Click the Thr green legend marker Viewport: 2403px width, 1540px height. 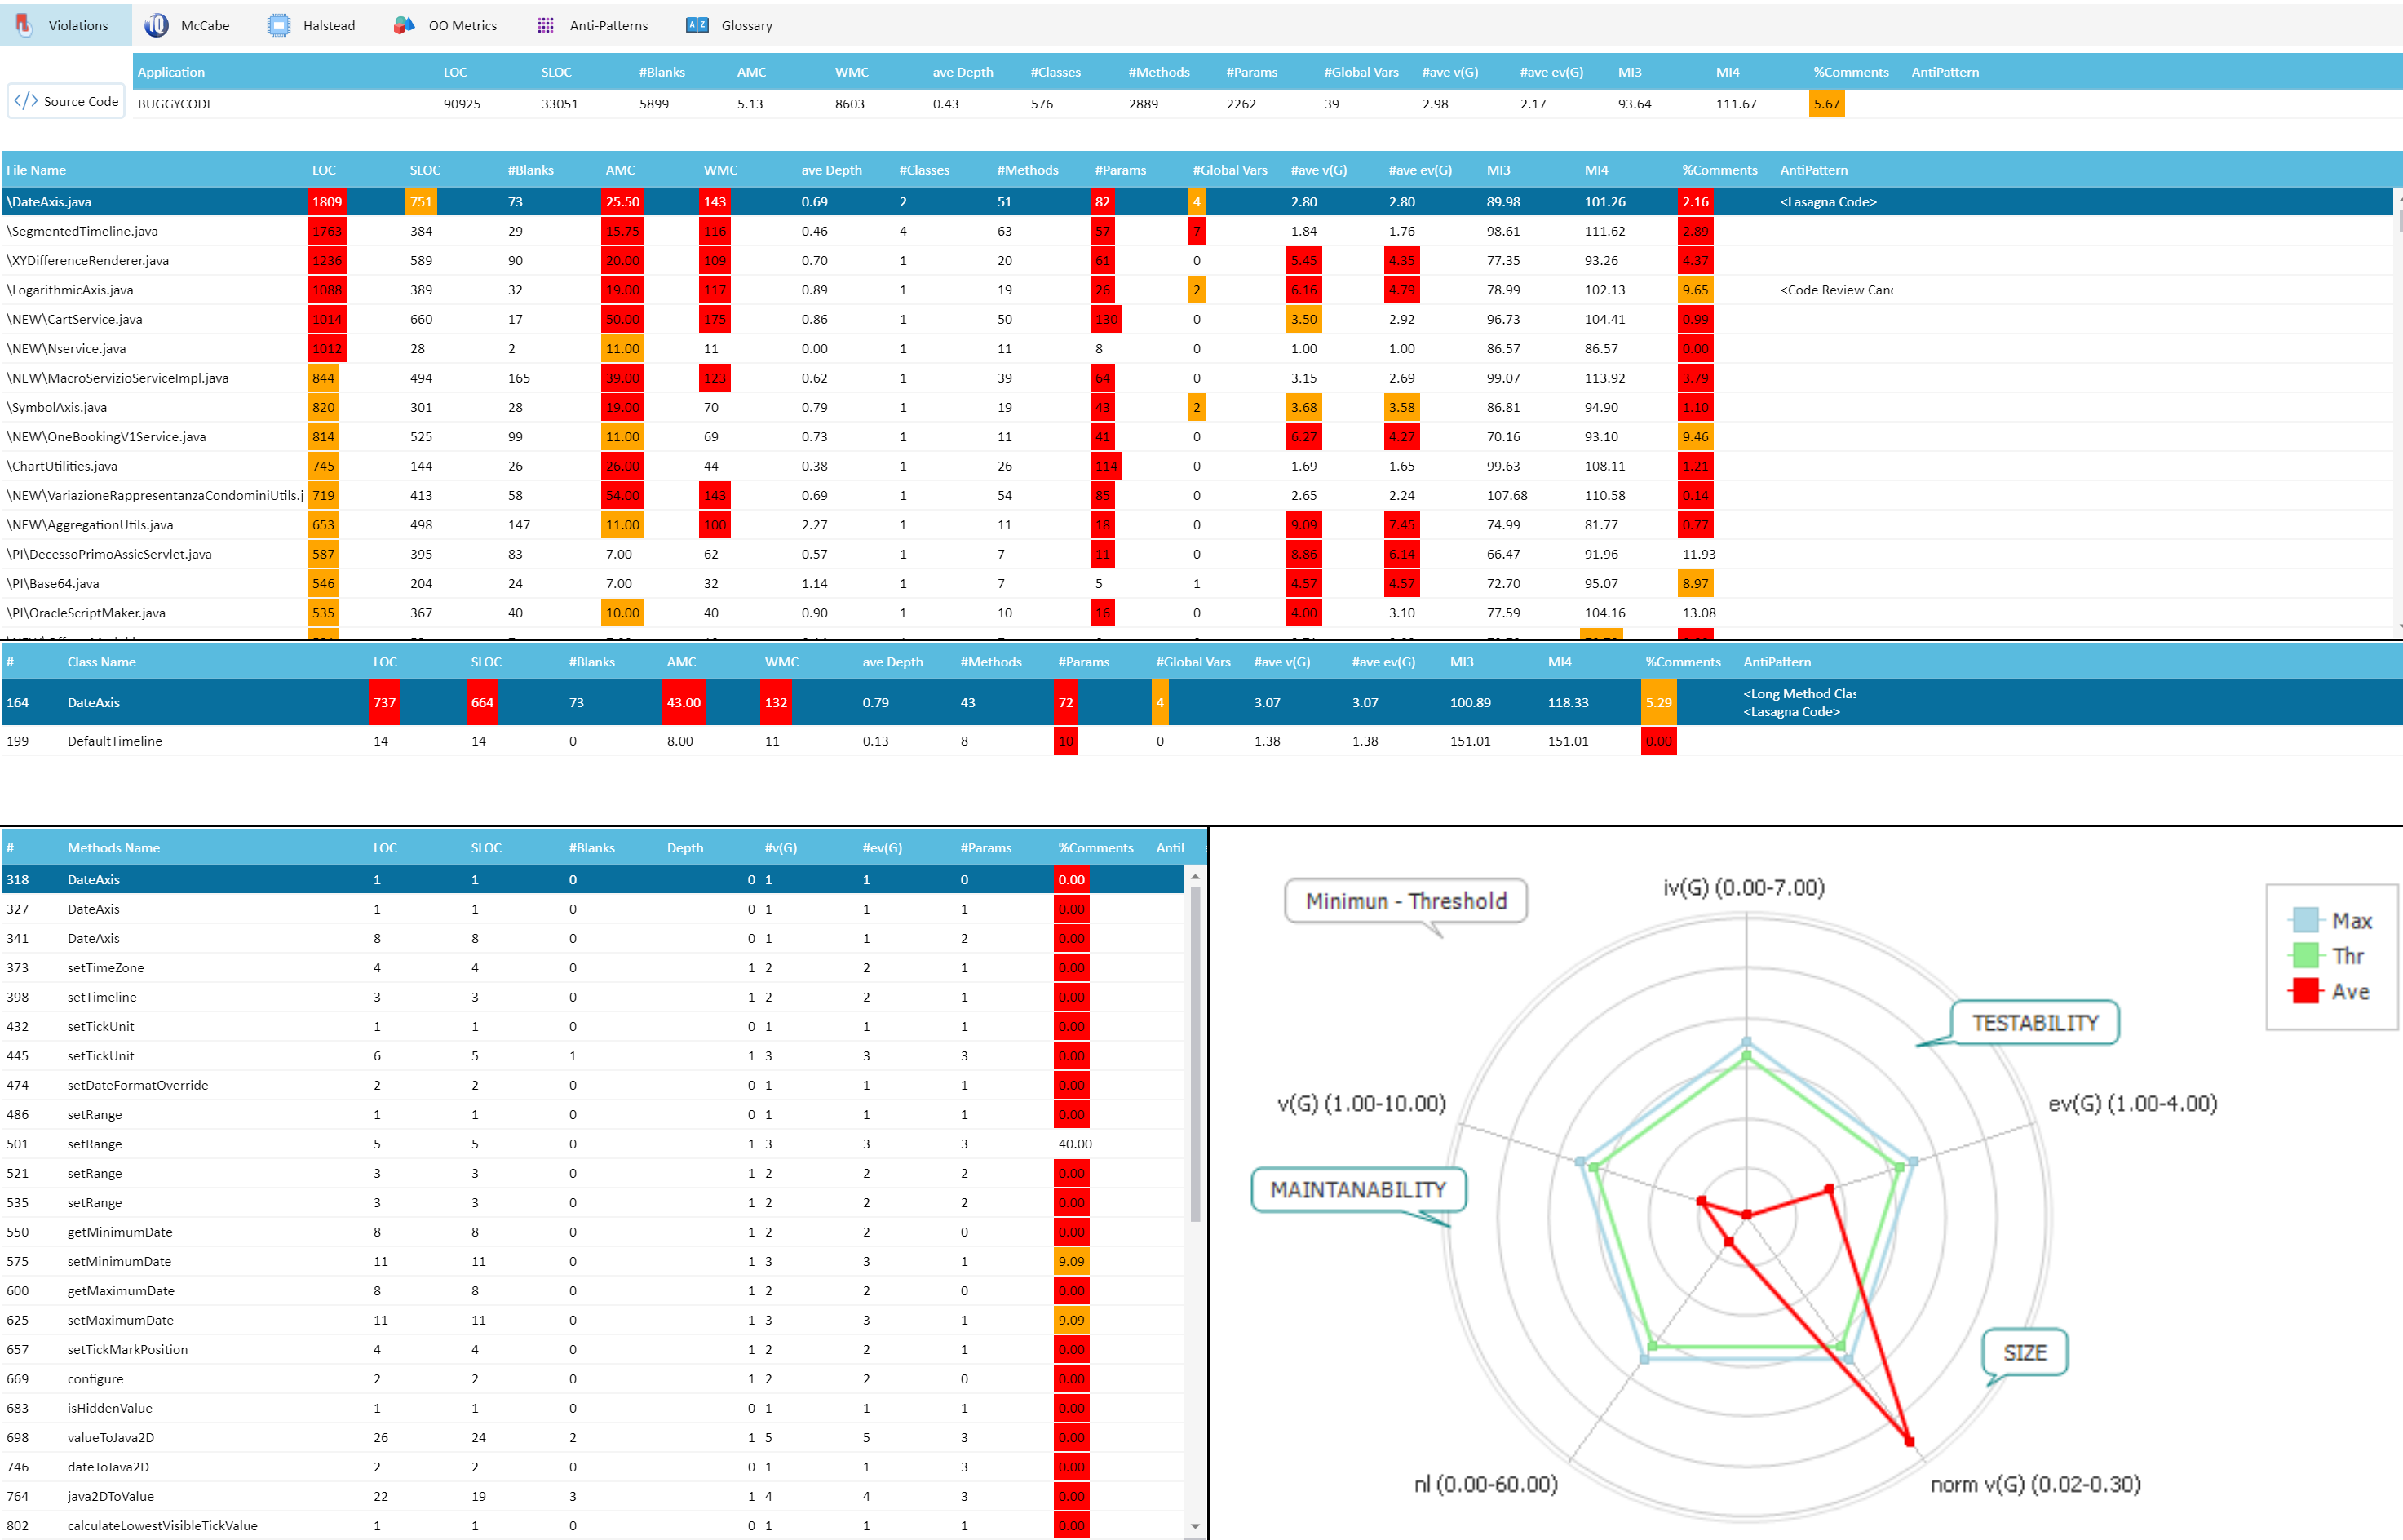[x=2305, y=956]
